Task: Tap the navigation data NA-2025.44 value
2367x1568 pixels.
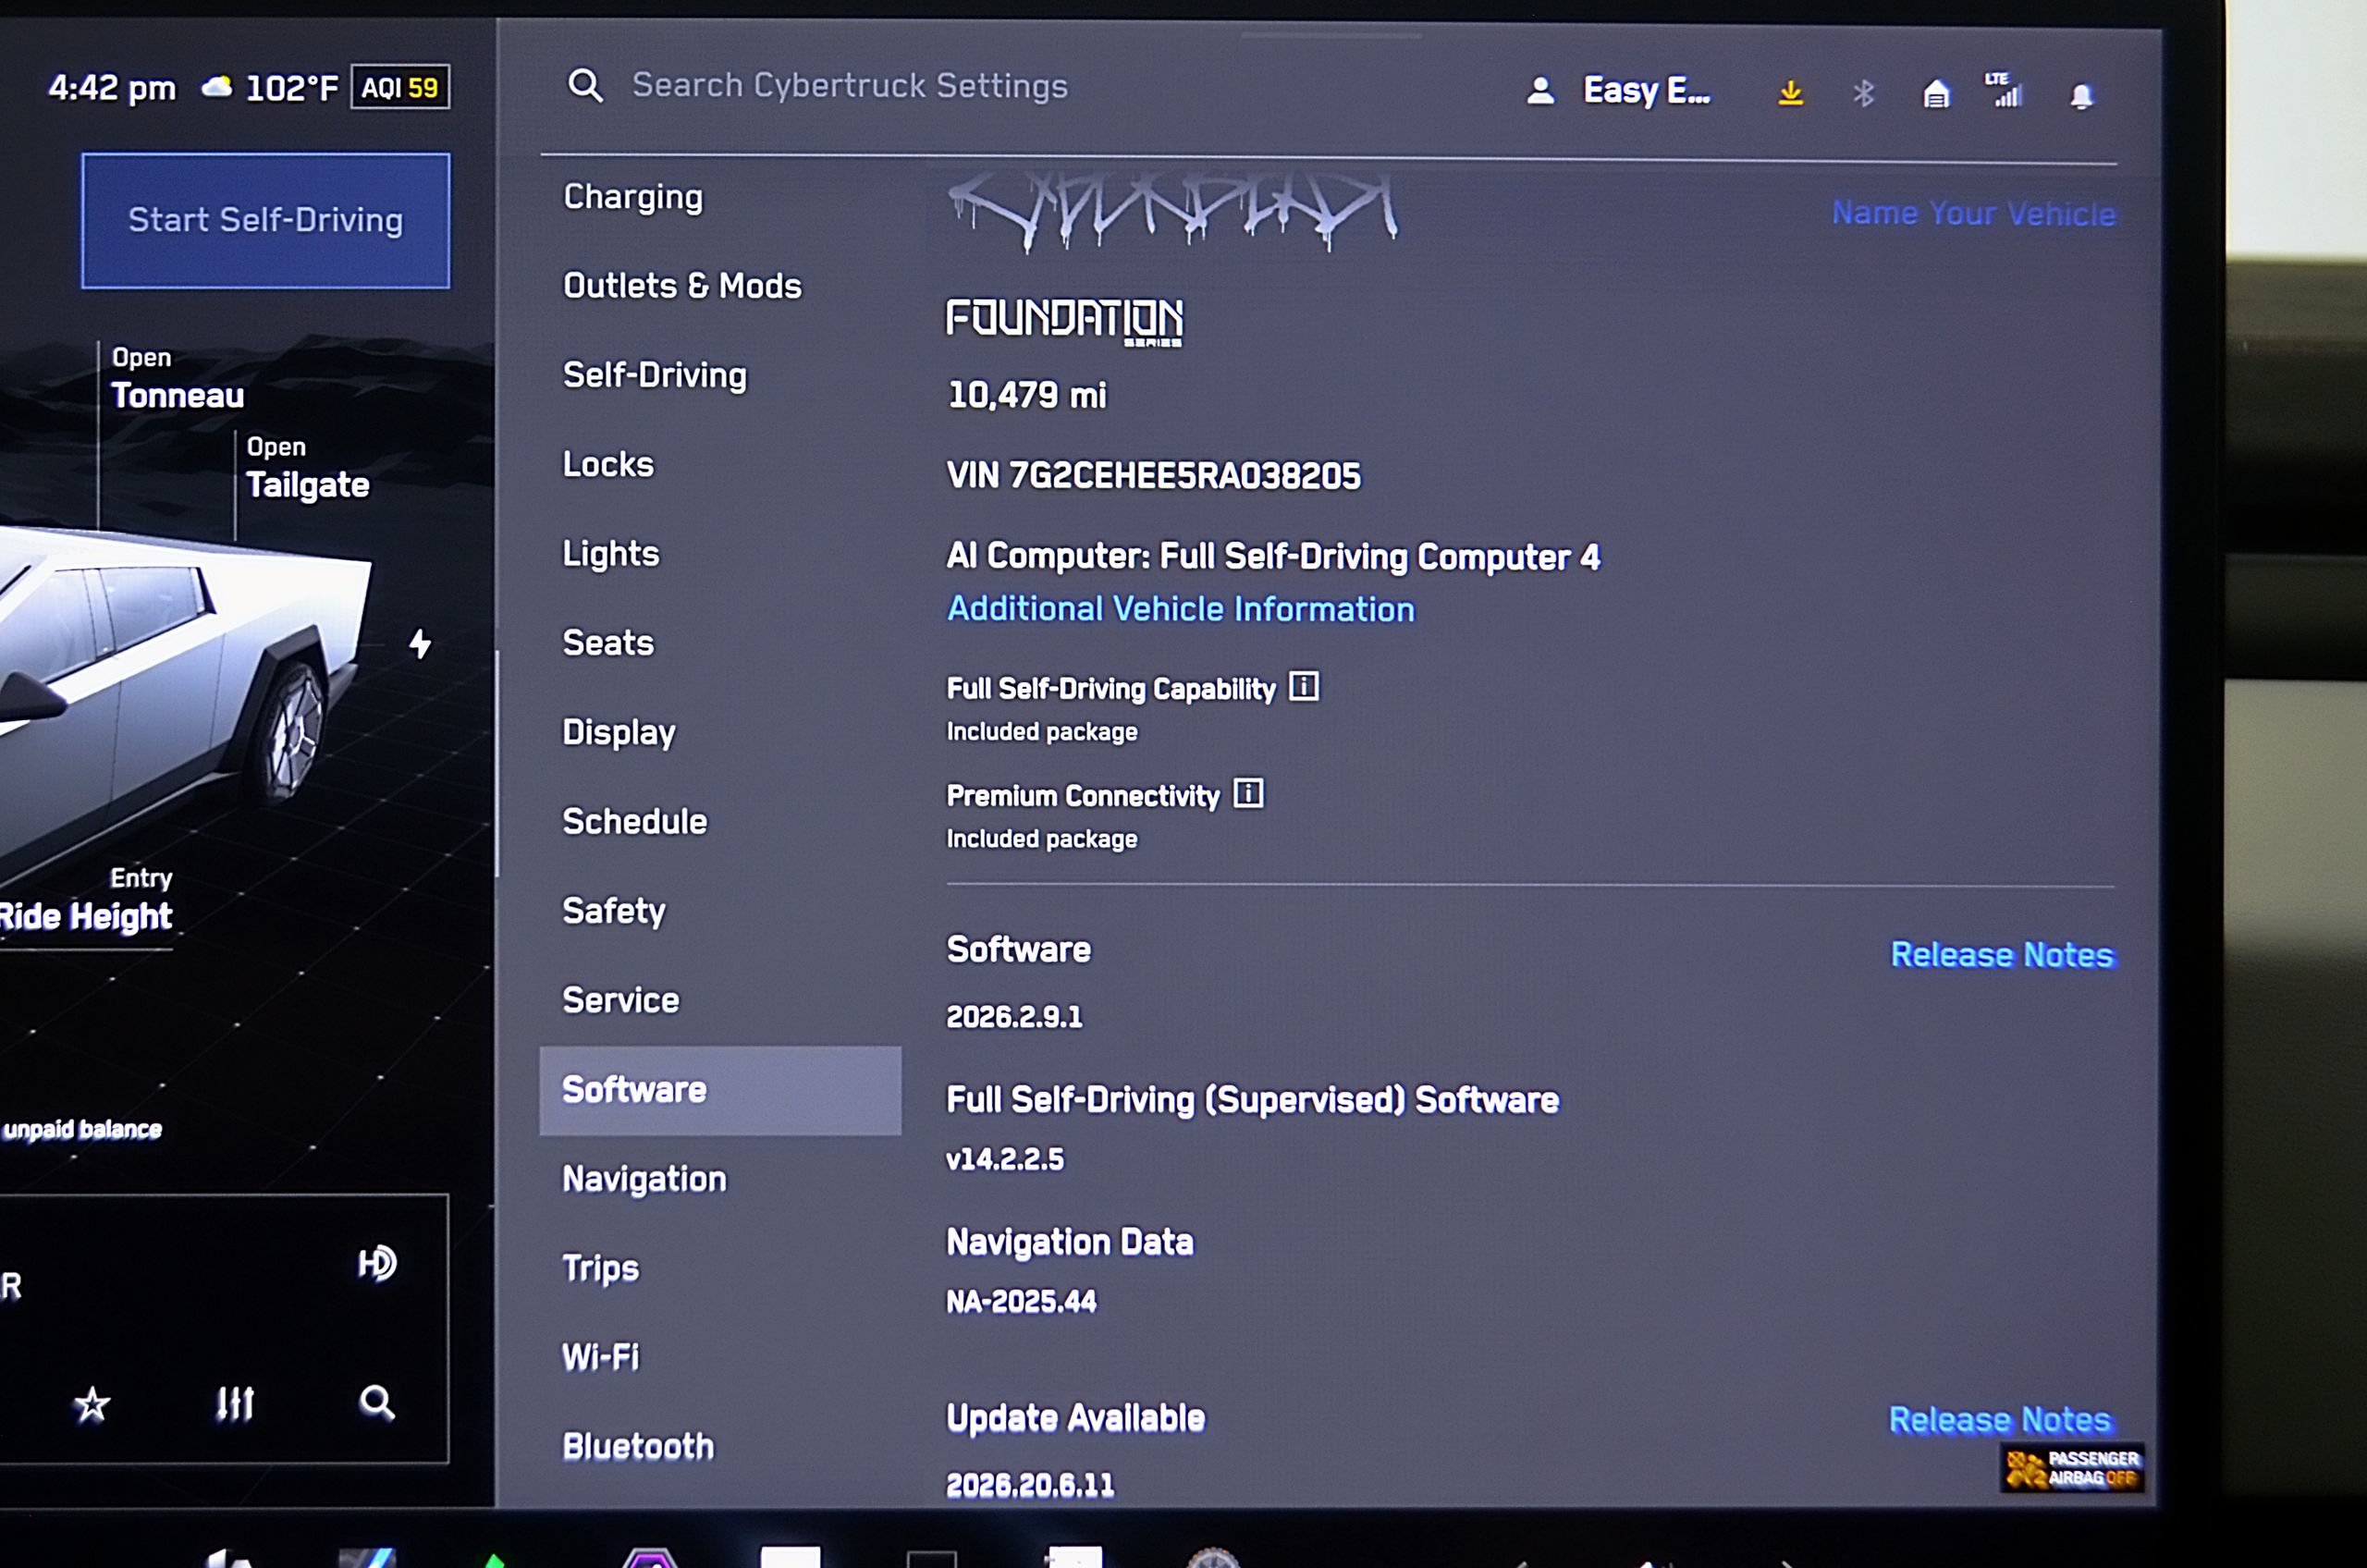Action: (x=1021, y=1301)
